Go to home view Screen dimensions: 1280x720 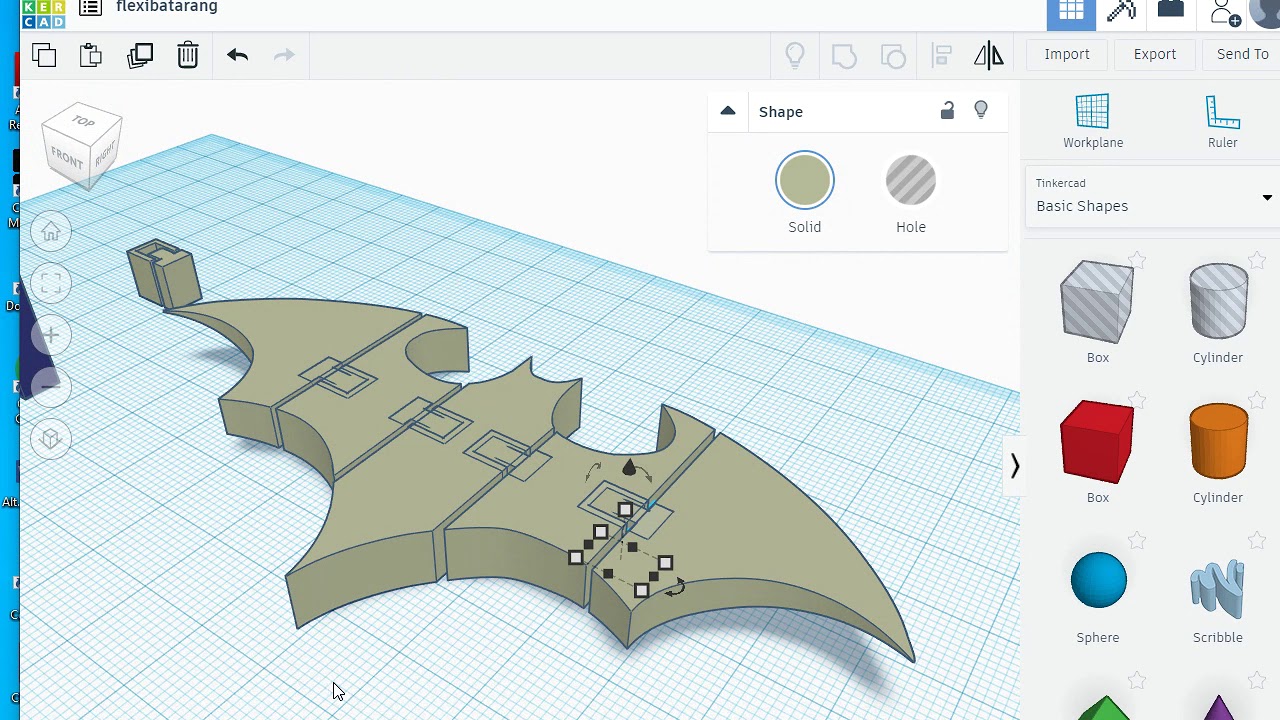pos(51,232)
